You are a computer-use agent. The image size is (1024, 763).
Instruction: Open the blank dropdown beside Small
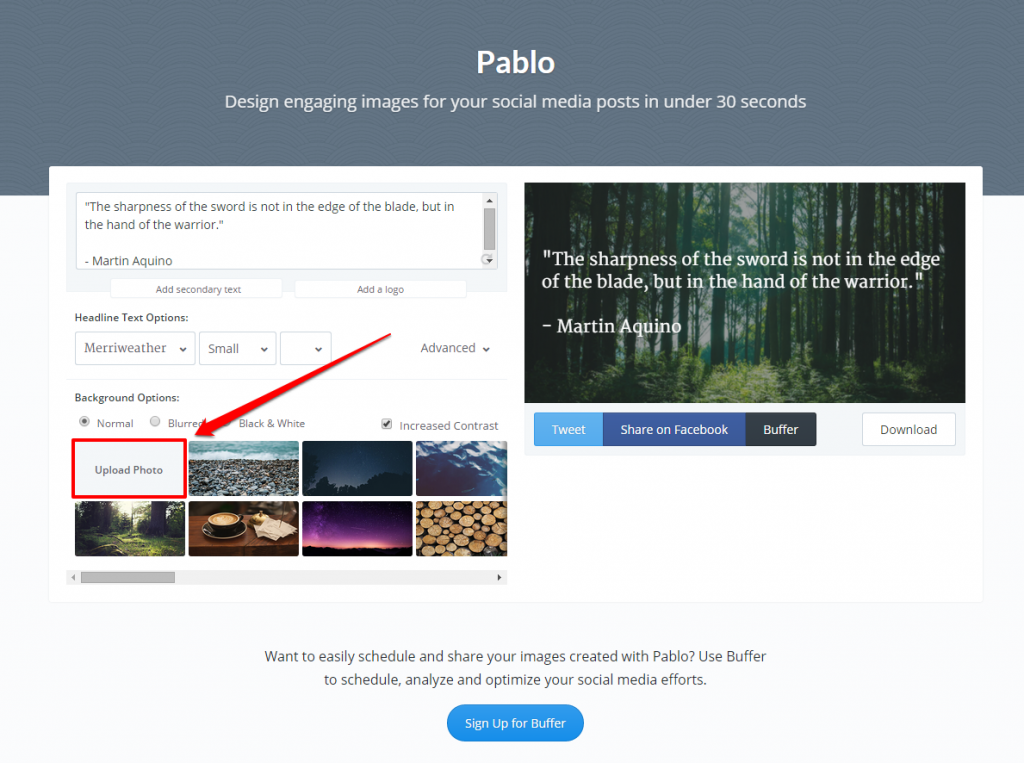[x=306, y=348]
